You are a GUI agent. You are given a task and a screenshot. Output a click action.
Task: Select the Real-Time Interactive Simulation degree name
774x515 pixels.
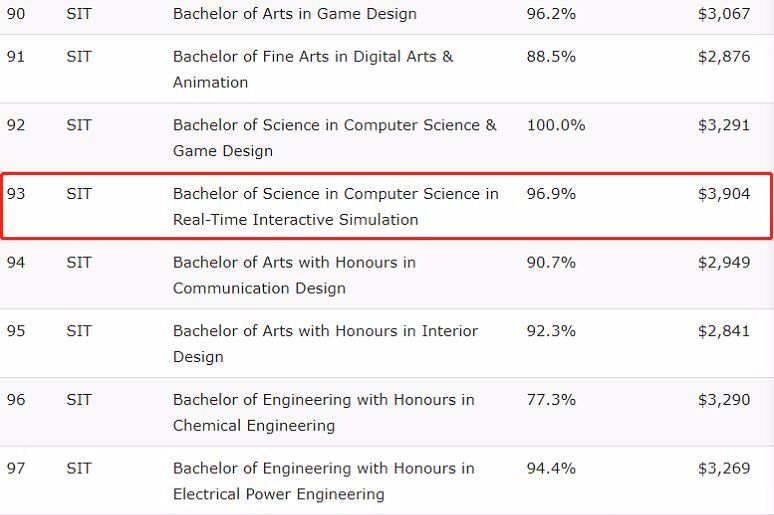click(x=335, y=206)
